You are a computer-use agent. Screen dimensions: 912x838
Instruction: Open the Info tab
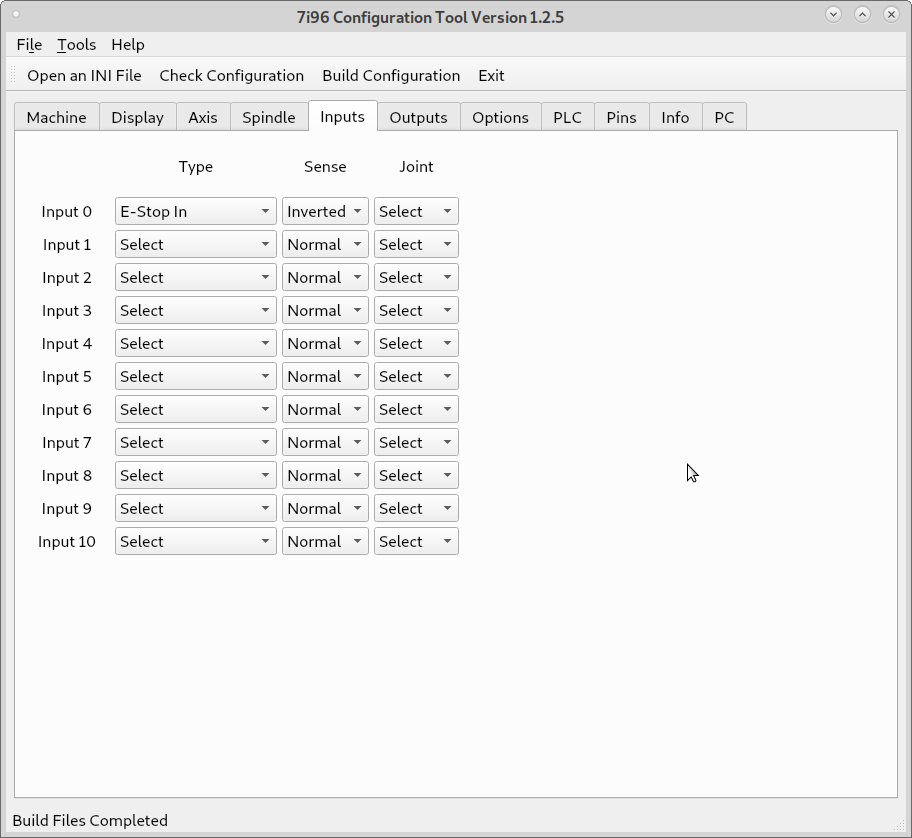pos(675,117)
